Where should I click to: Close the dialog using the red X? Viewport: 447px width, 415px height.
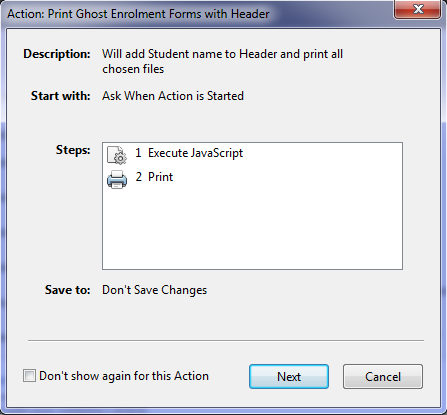pyautogui.click(x=418, y=9)
